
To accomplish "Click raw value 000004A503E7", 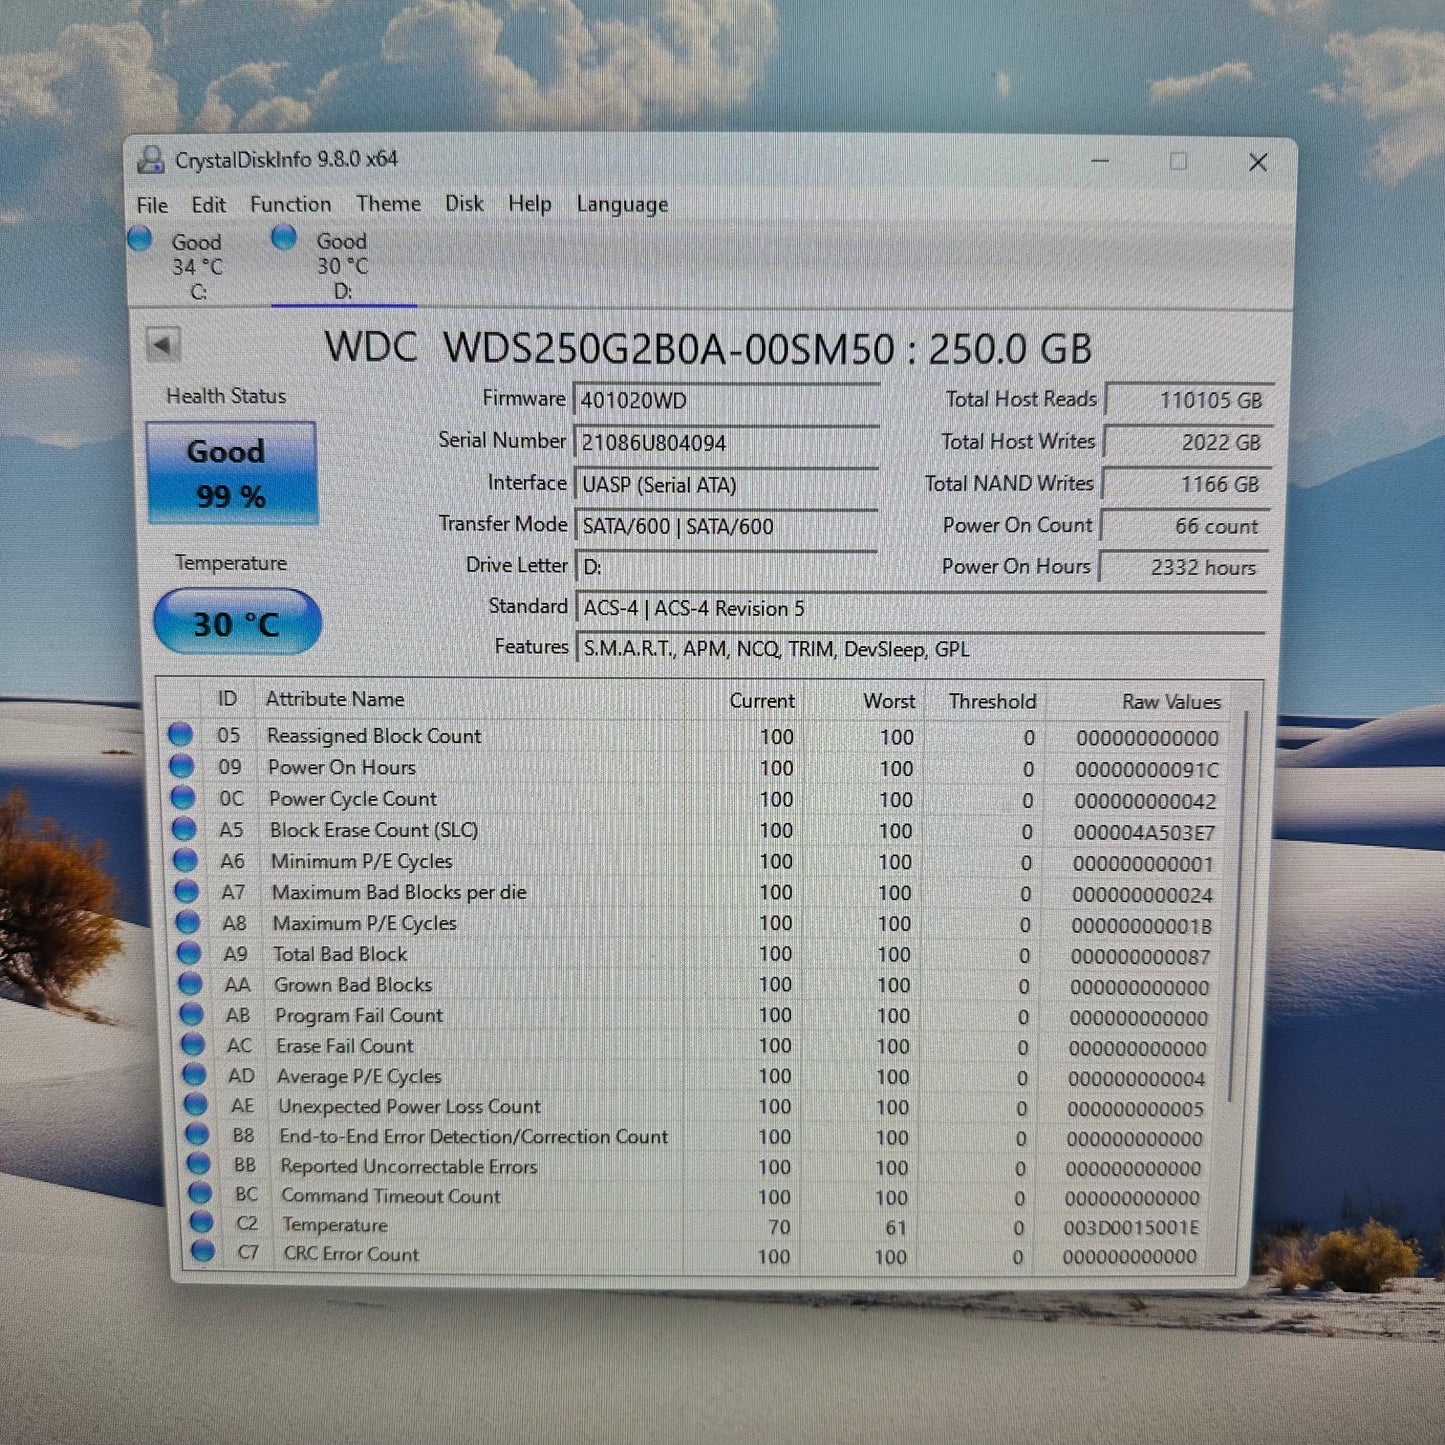I will [1144, 832].
